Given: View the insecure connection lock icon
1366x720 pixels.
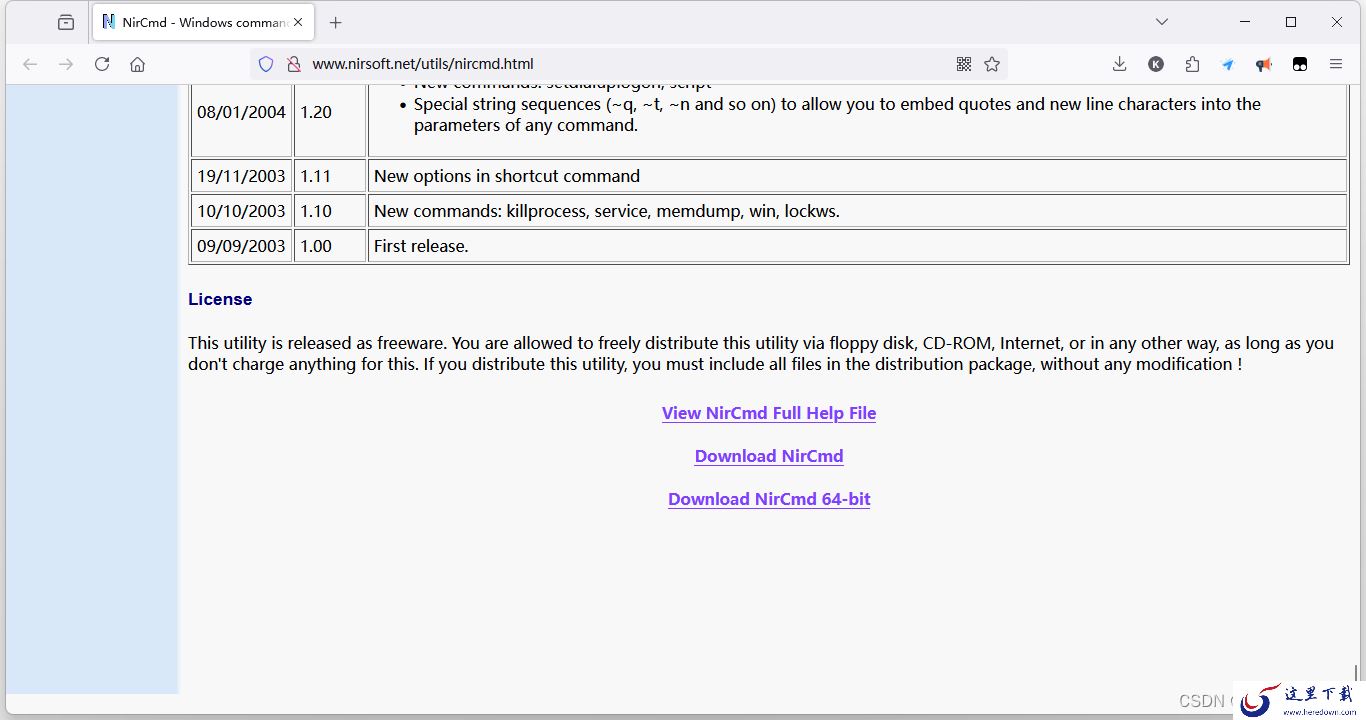Looking at the screenshot, I should coord(294,64).
